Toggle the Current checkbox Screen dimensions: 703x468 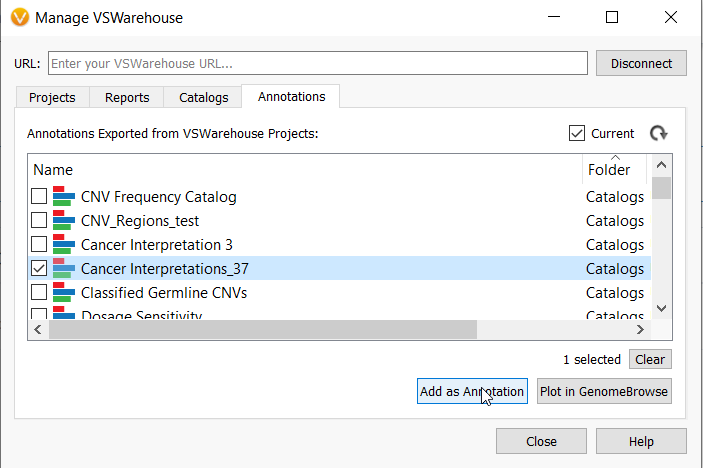577,133
